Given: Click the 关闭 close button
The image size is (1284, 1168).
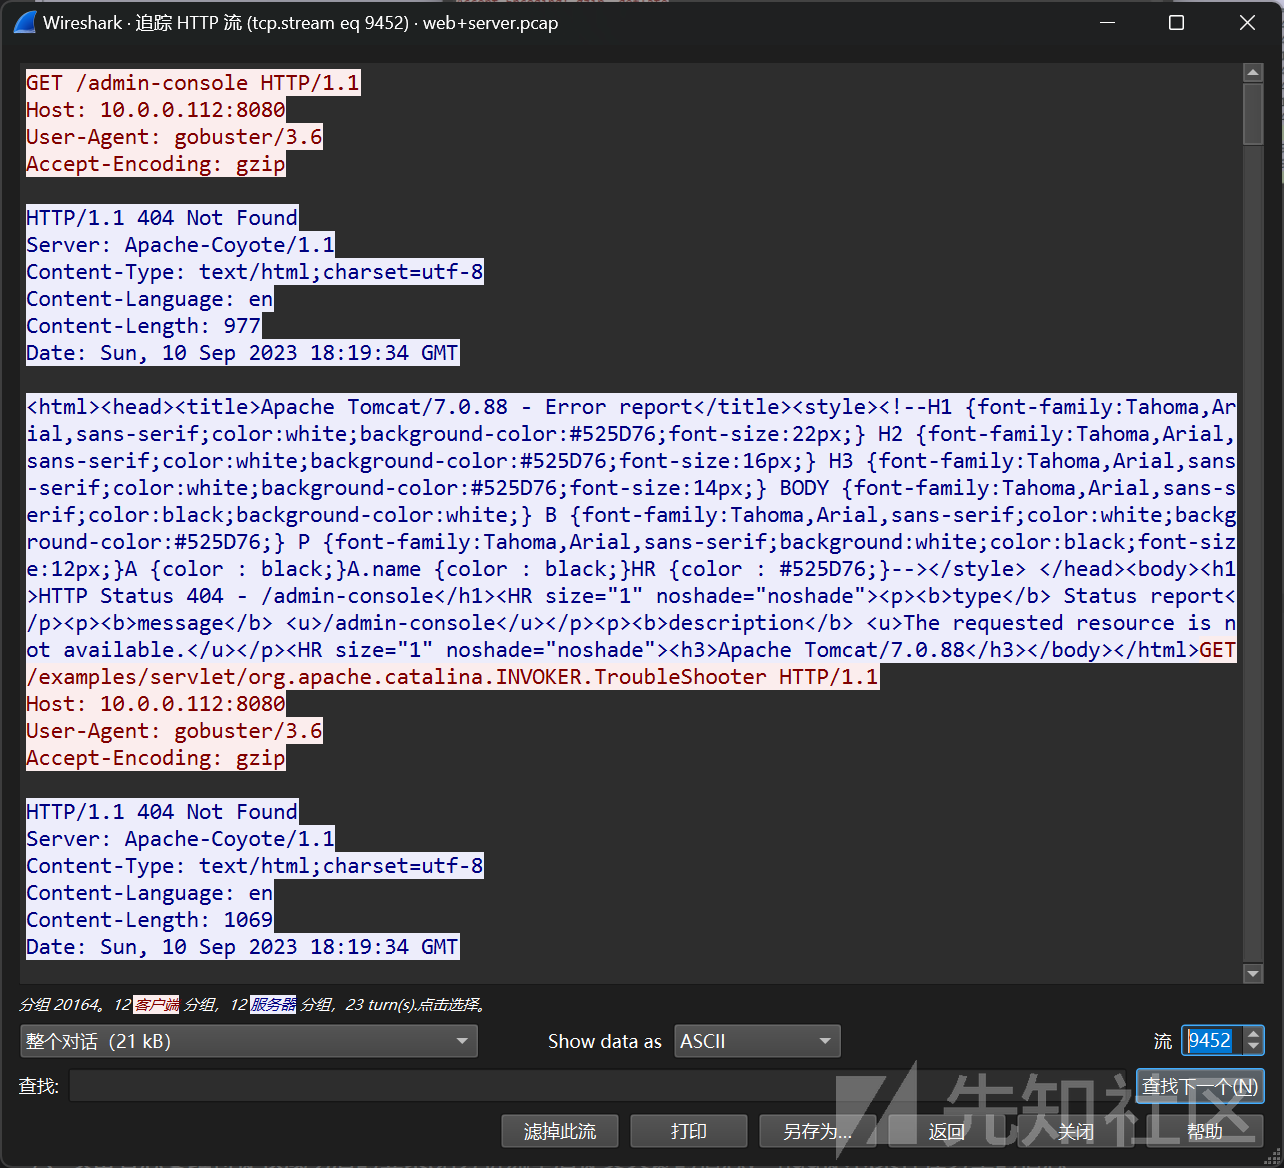Looking at the screenshot, I should click(x=1076, y=1131).
